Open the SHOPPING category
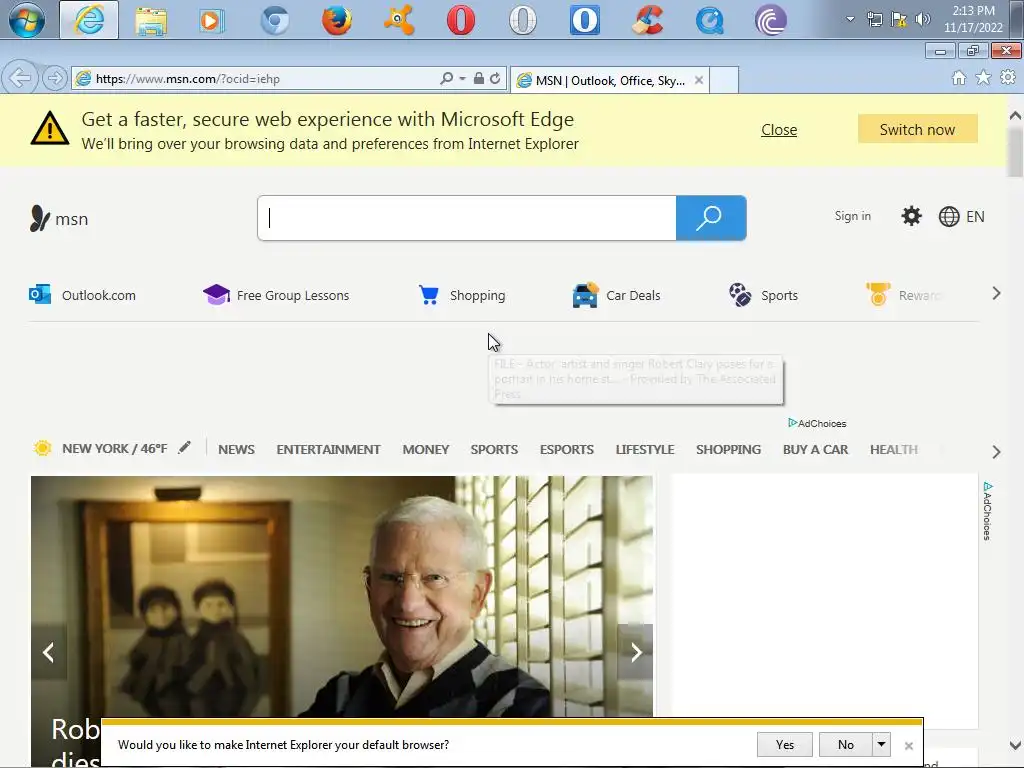Viewport: 1024px width, 768px height. [x=728, y=449]
